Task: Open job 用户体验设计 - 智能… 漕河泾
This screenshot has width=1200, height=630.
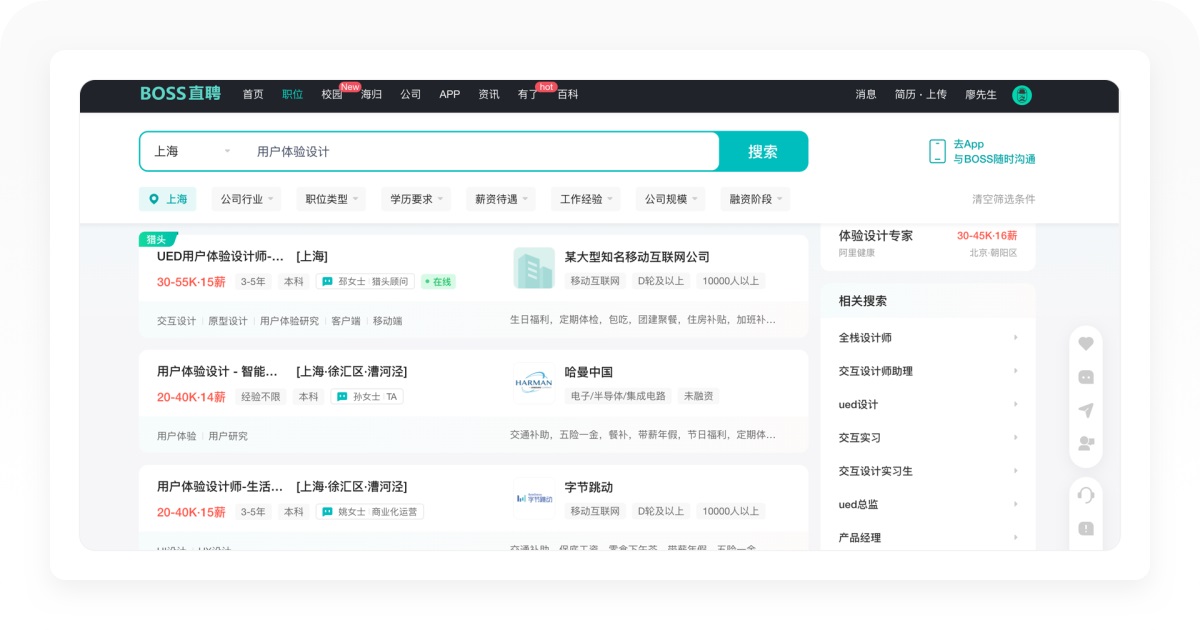Action: (x=282, y=371)
